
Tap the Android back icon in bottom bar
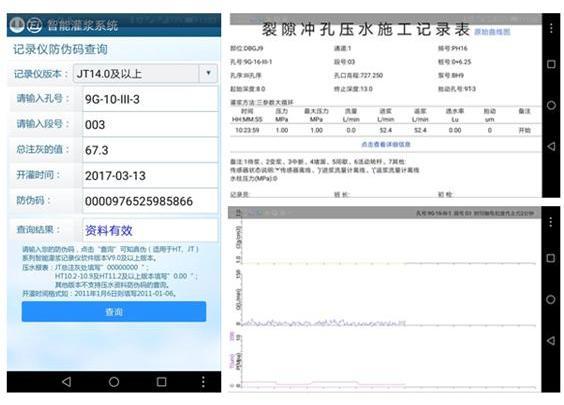(67, 382)
